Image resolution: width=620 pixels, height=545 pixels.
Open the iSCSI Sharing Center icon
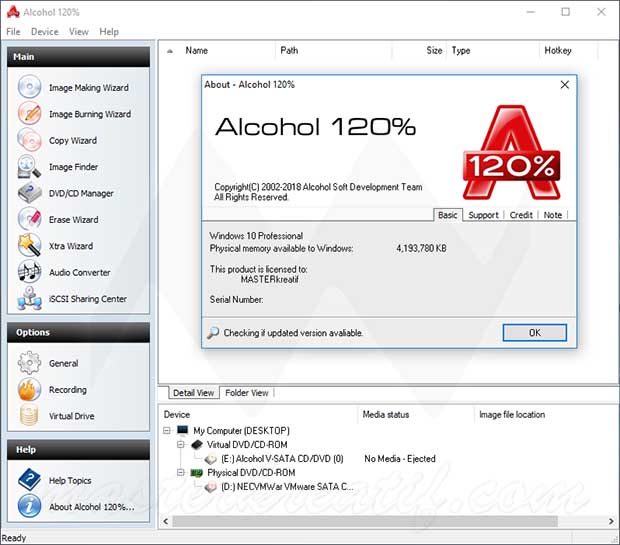pos(29,298)
